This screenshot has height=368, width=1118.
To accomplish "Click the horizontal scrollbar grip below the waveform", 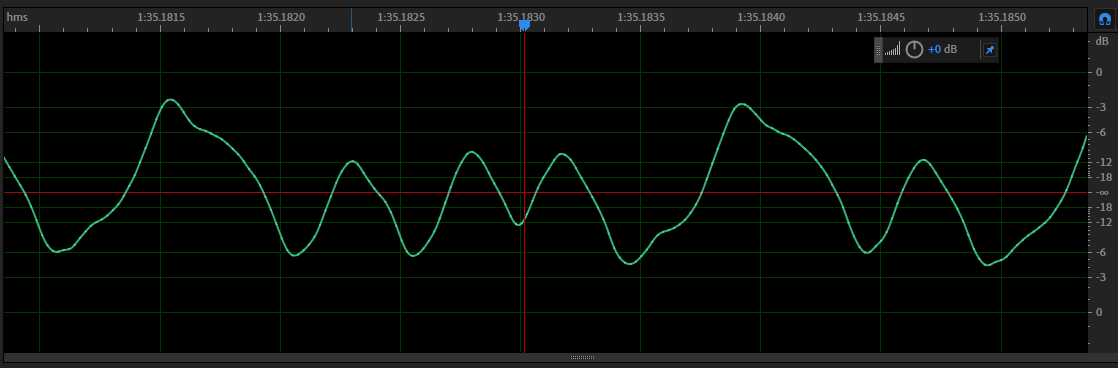I will point(583,357).
